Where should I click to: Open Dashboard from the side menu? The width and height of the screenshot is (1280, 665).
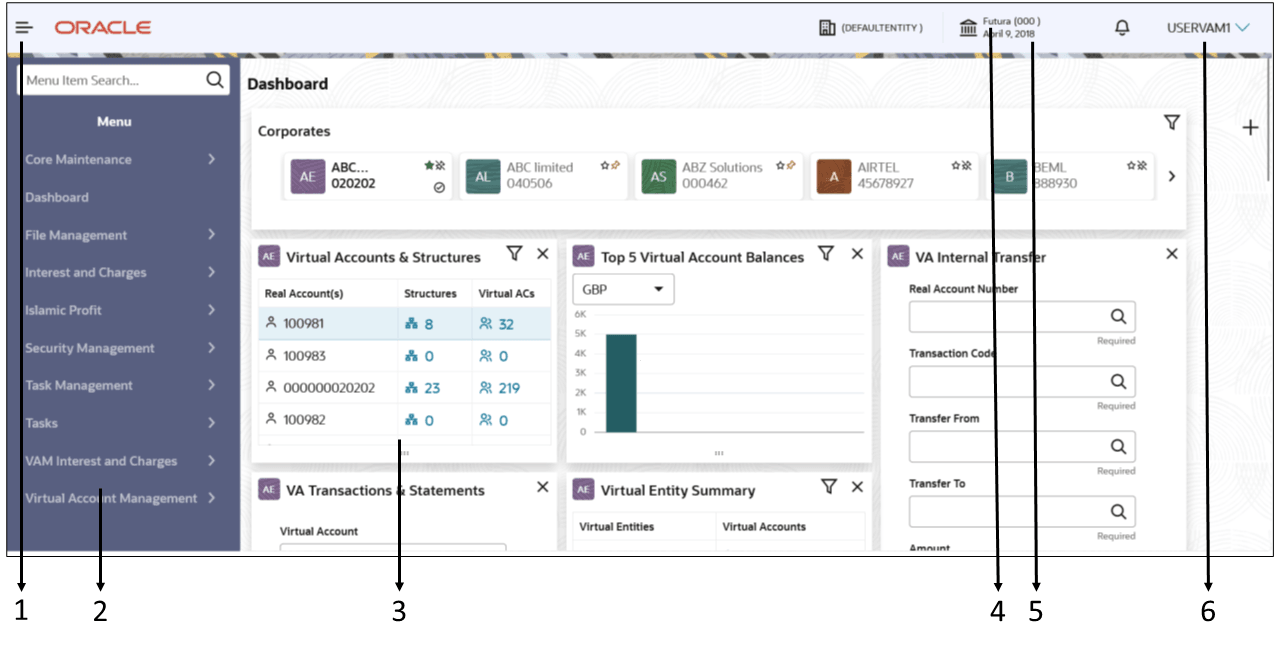57,197
